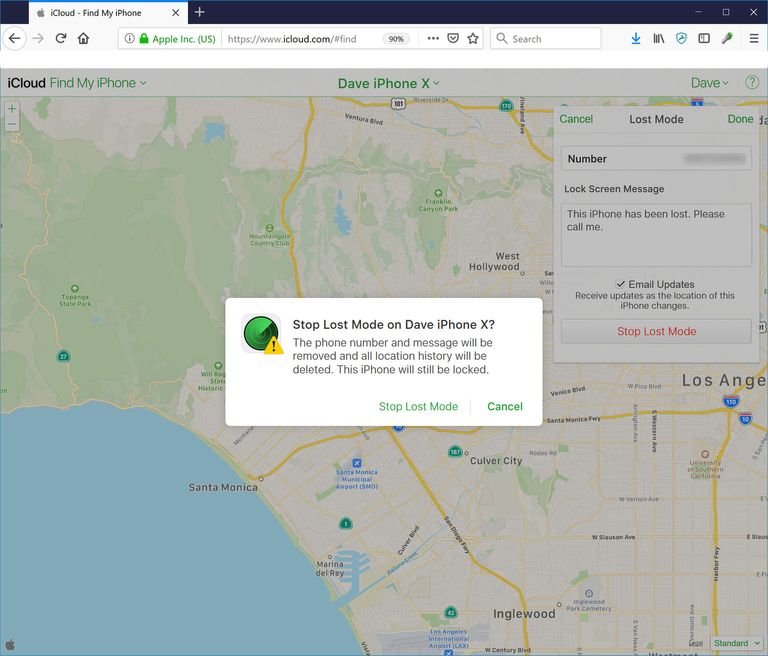Go back with the browser back arrow
The image size is (768, 656).
click(14, 38)
